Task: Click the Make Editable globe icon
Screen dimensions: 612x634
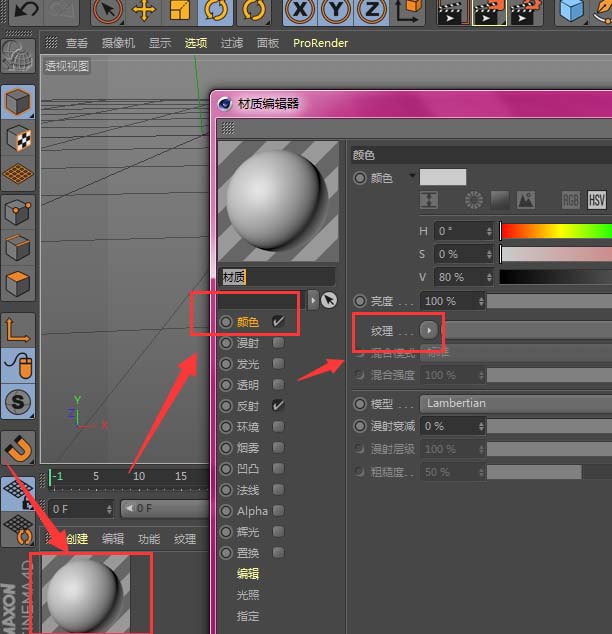Action: point(18,57)
